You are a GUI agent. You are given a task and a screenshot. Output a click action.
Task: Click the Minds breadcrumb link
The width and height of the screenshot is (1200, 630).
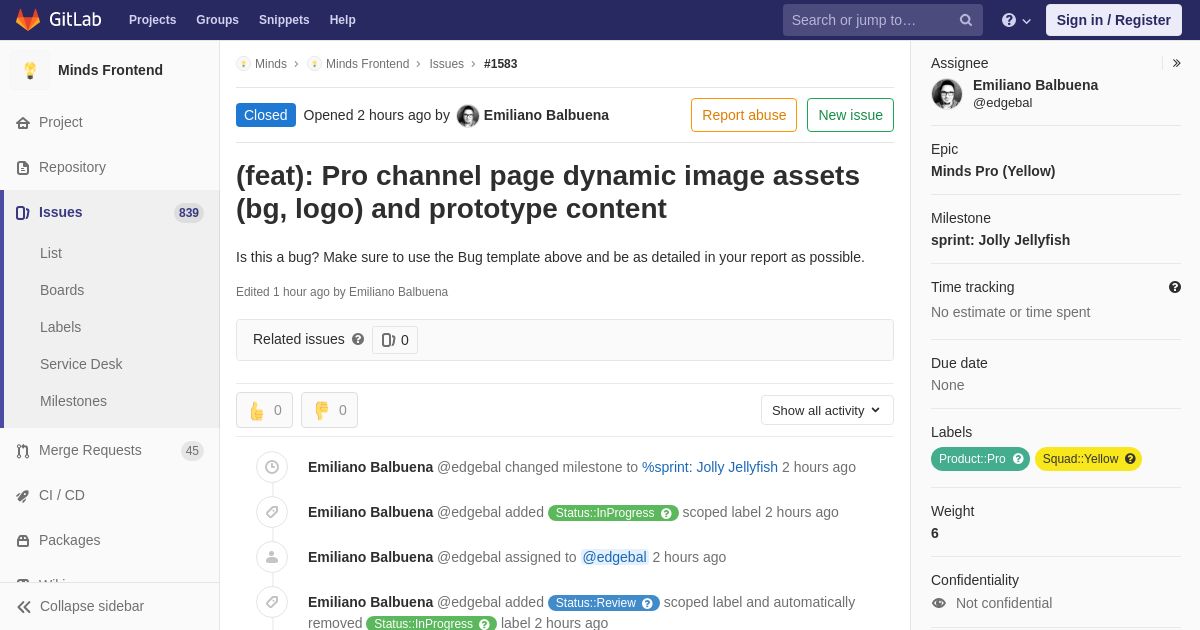point(270,64)
